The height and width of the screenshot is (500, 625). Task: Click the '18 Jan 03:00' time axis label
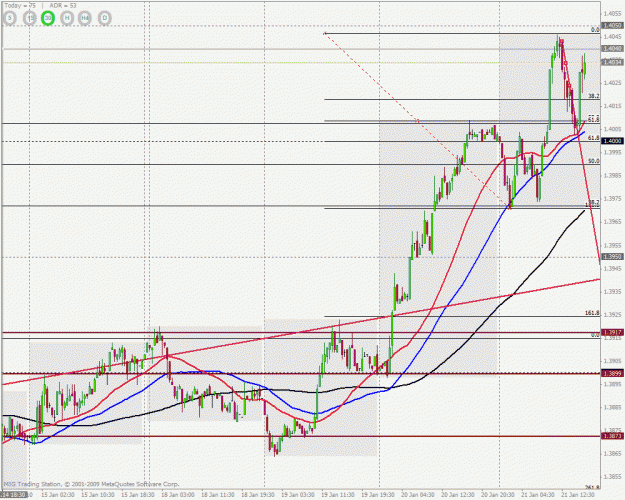(178, 495)
